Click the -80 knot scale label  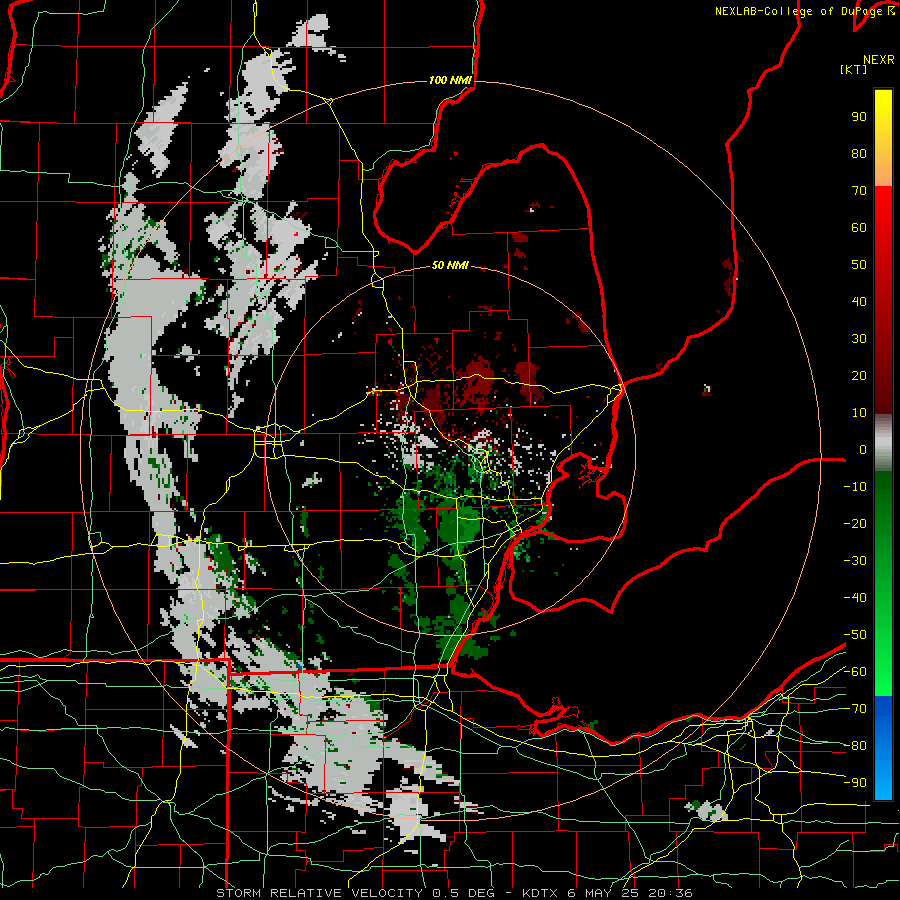pos(855,746)
